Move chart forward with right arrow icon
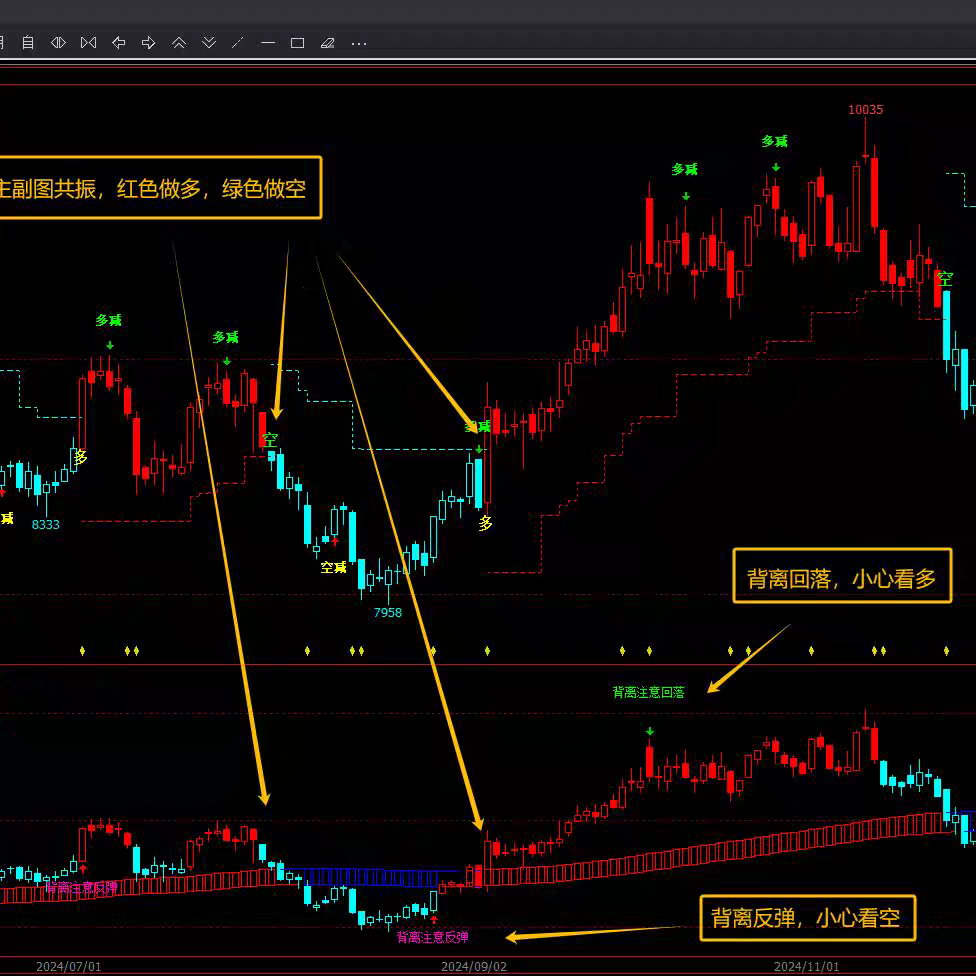 148,43
